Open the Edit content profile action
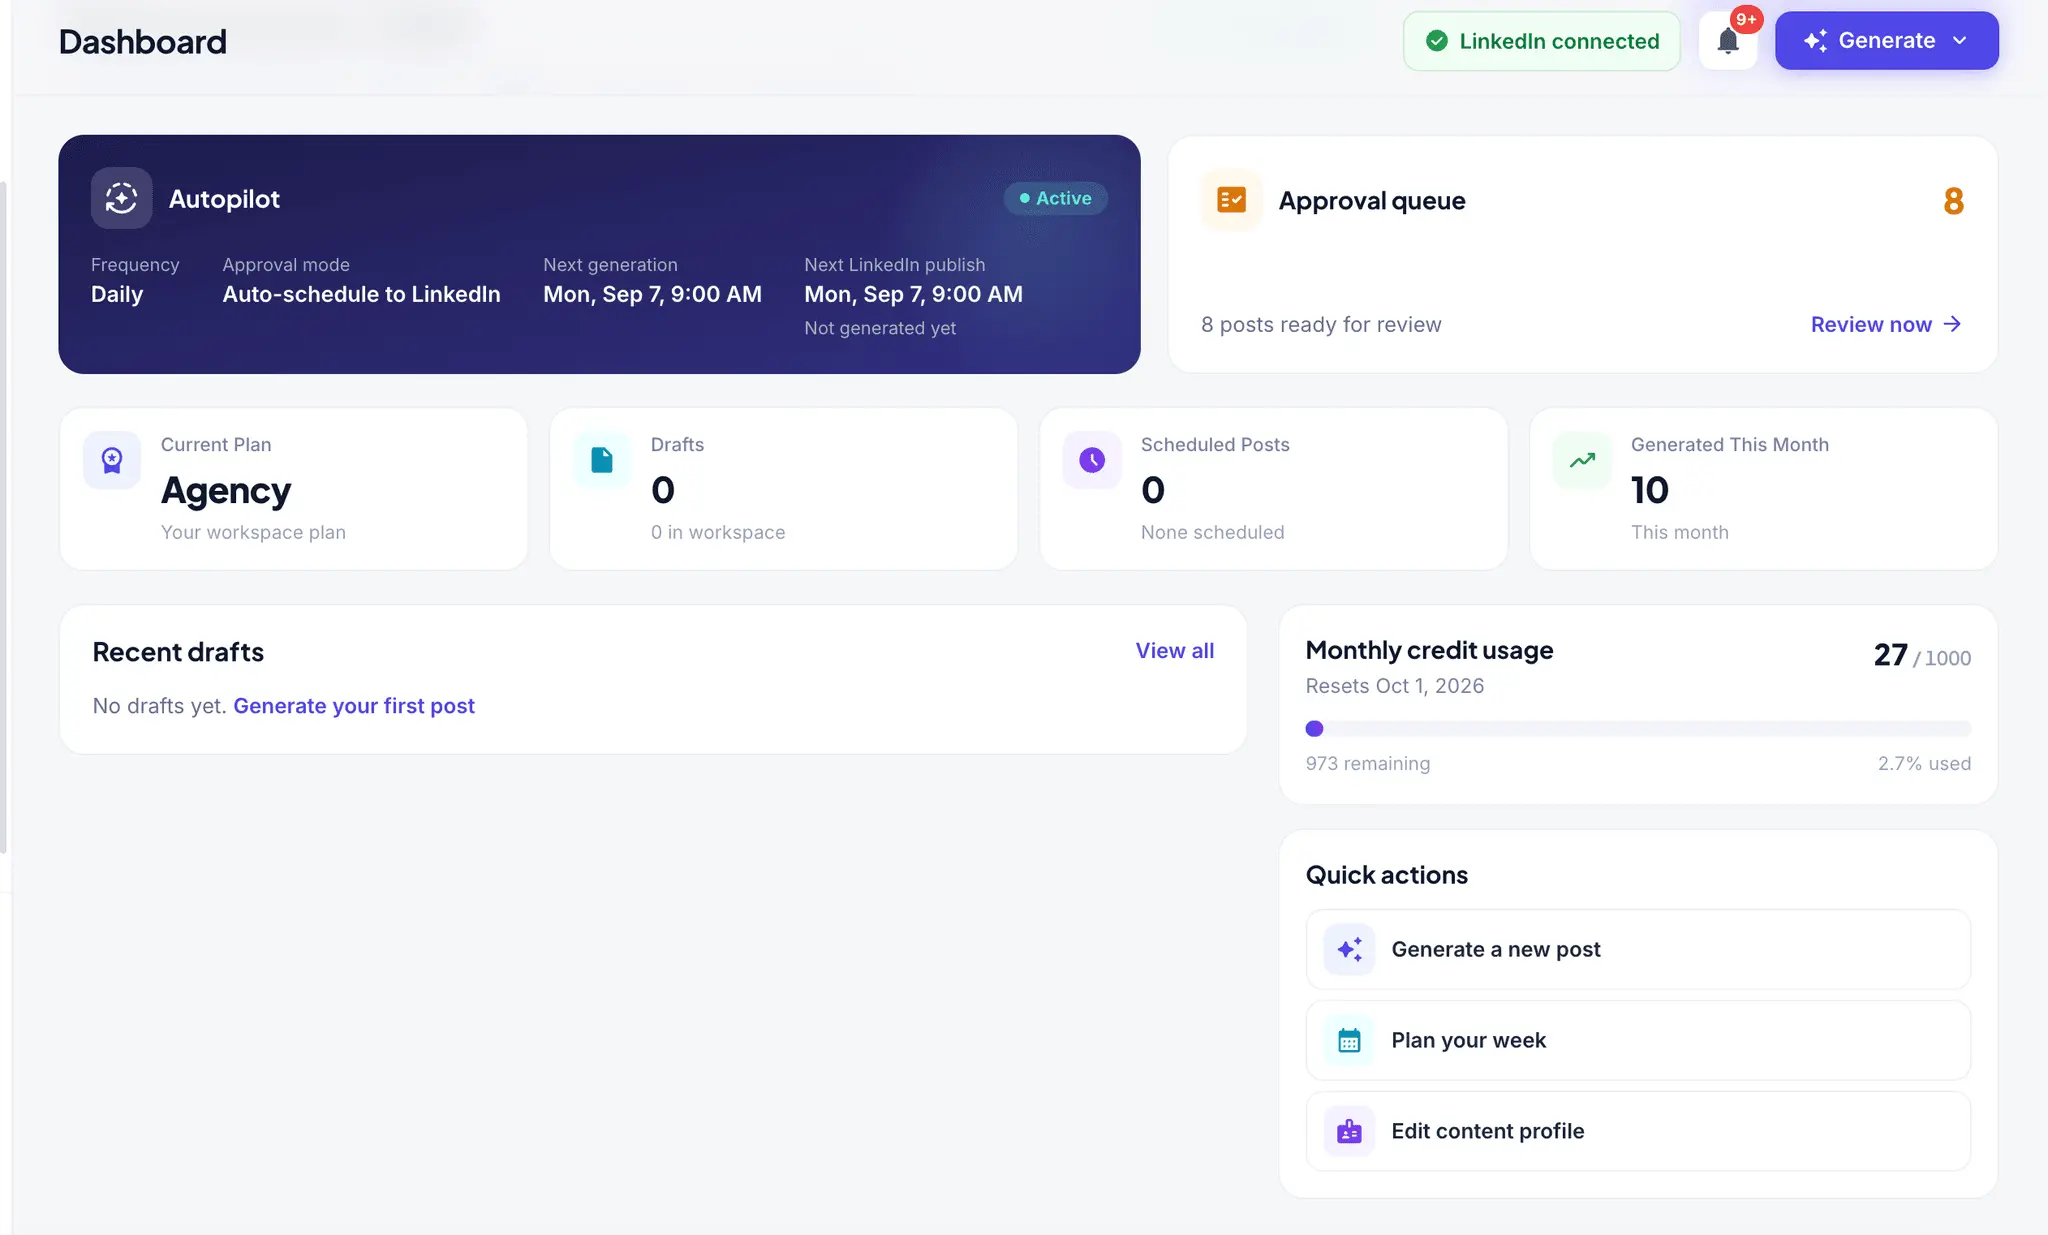Screen dimensions: 2048x1235 coord(1638,1131)
